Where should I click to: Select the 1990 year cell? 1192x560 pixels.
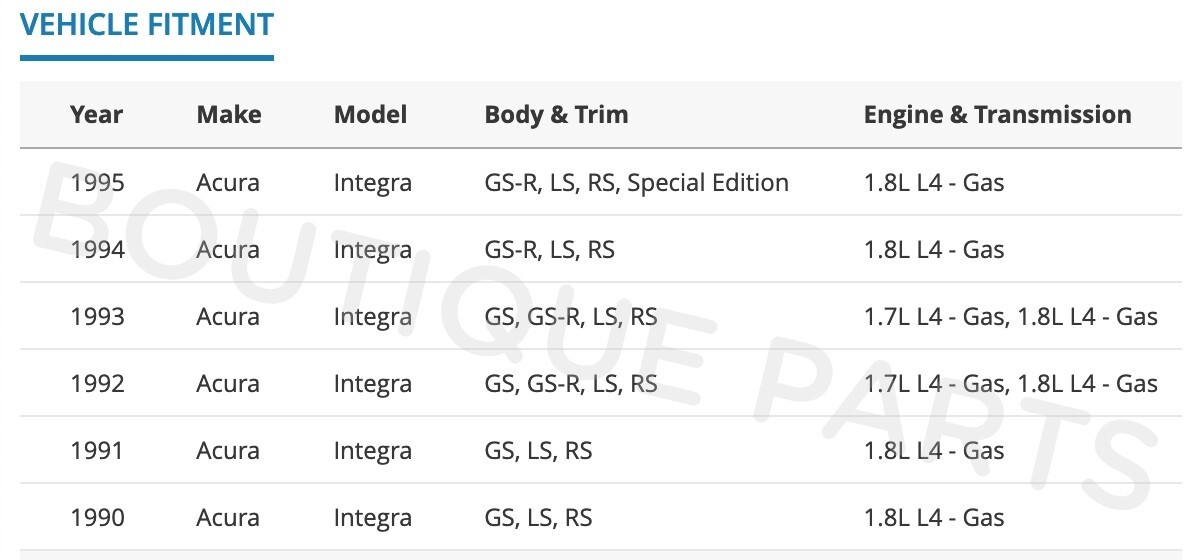coord(98,518)
